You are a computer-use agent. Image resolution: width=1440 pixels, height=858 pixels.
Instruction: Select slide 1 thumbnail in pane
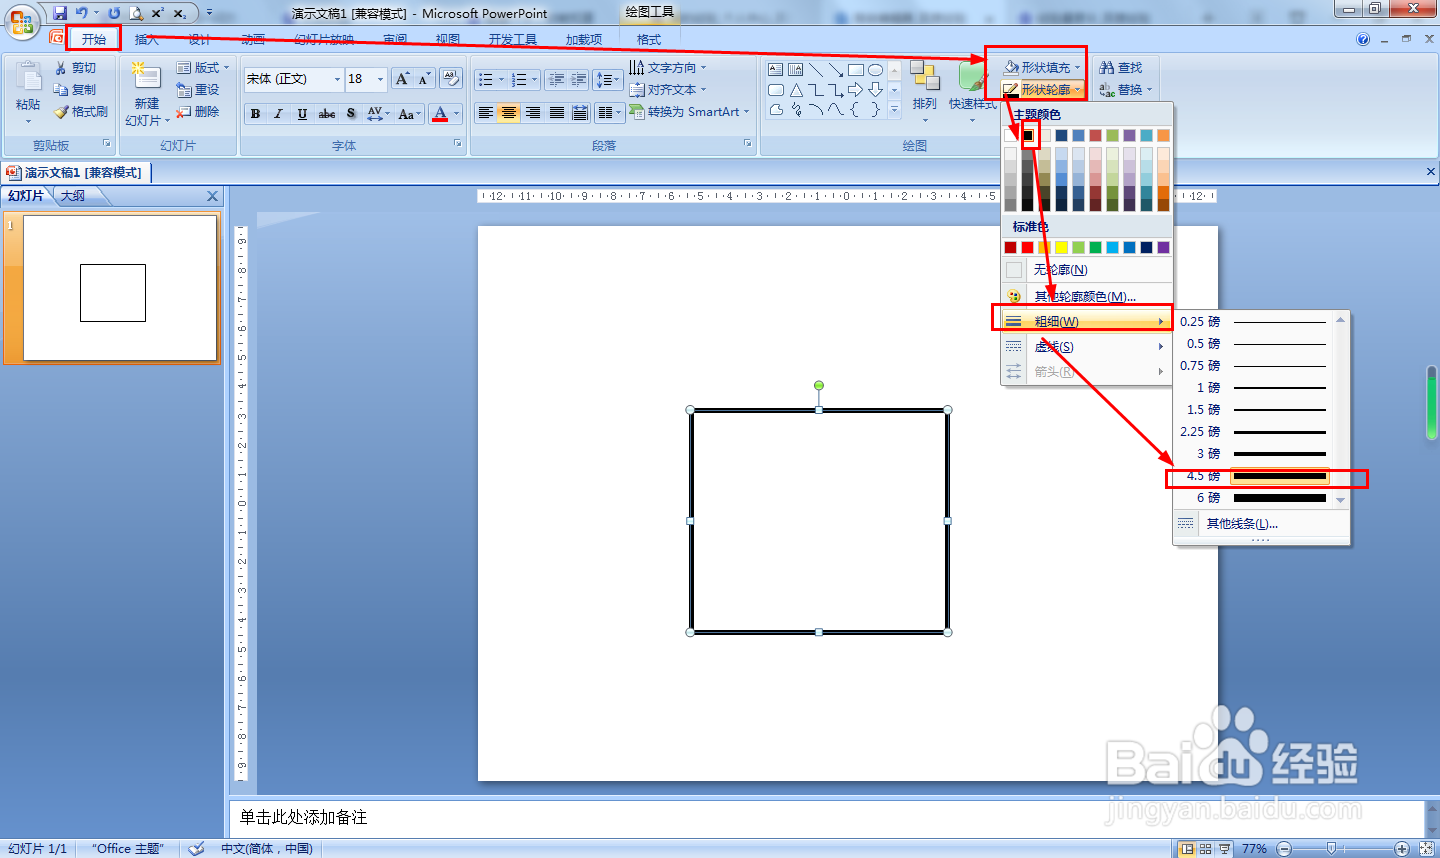click(120, 288)
